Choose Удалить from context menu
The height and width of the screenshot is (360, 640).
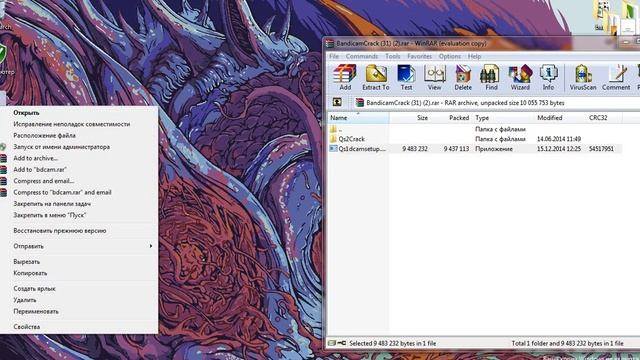point(79,300)
